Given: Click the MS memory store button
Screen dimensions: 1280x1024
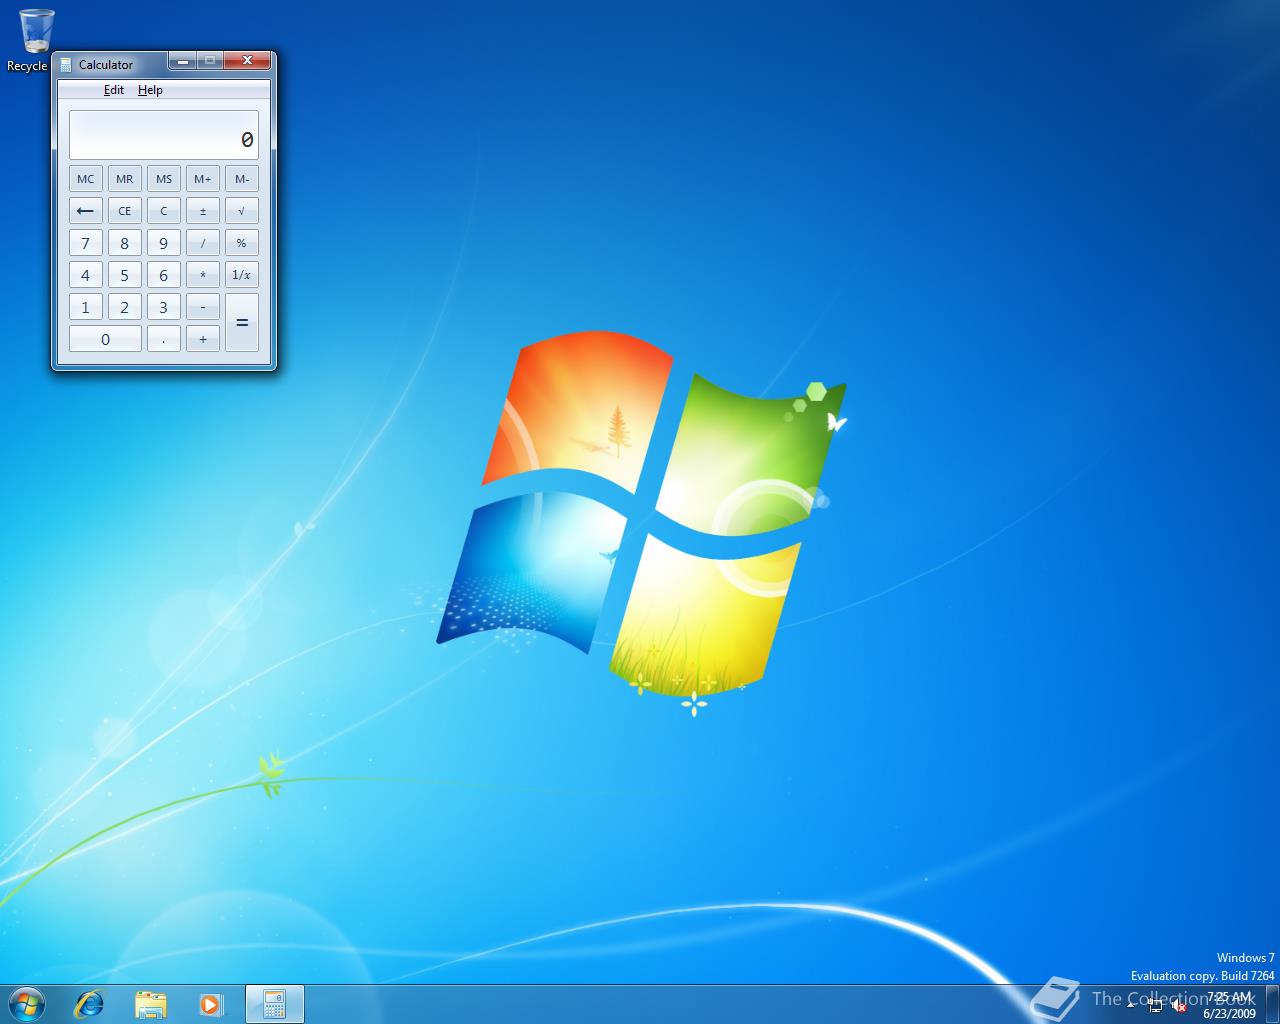Looking at the screenshot, I should pos(164,179).
